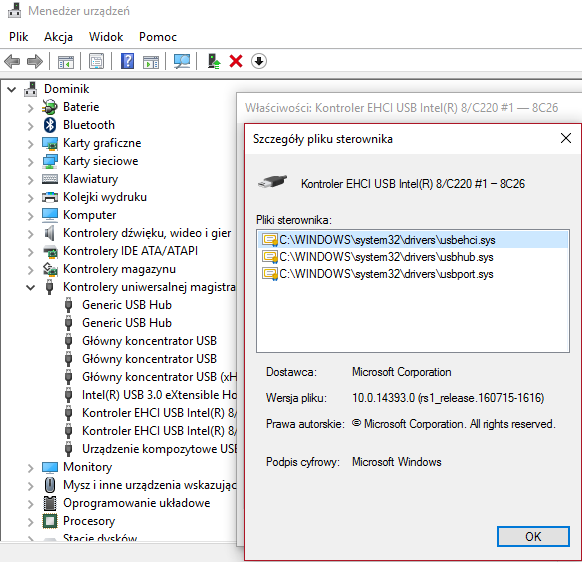
Task: Open the Properties toolbar icon
Action: [x=97, y=61]
